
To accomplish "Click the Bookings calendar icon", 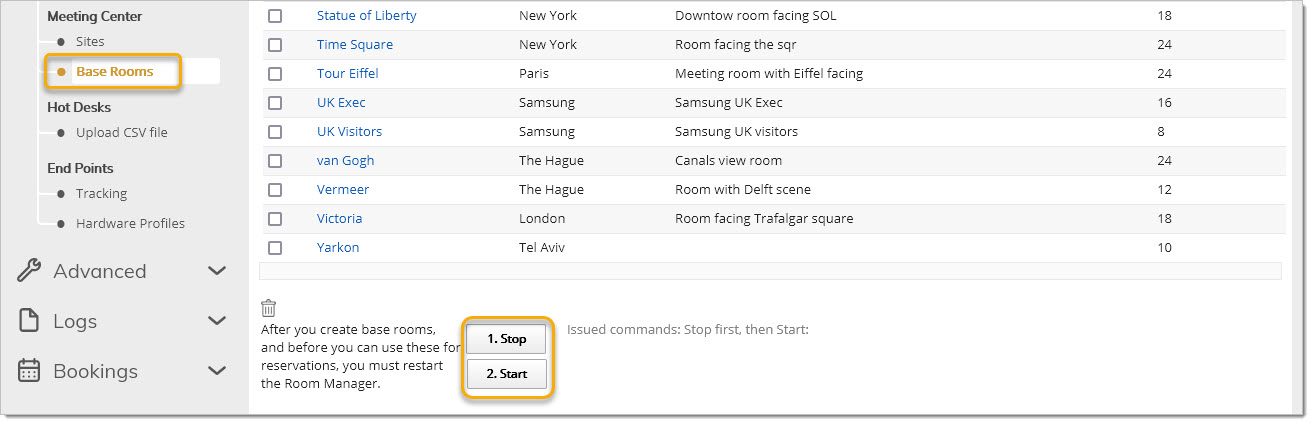I will pos(30,371).
